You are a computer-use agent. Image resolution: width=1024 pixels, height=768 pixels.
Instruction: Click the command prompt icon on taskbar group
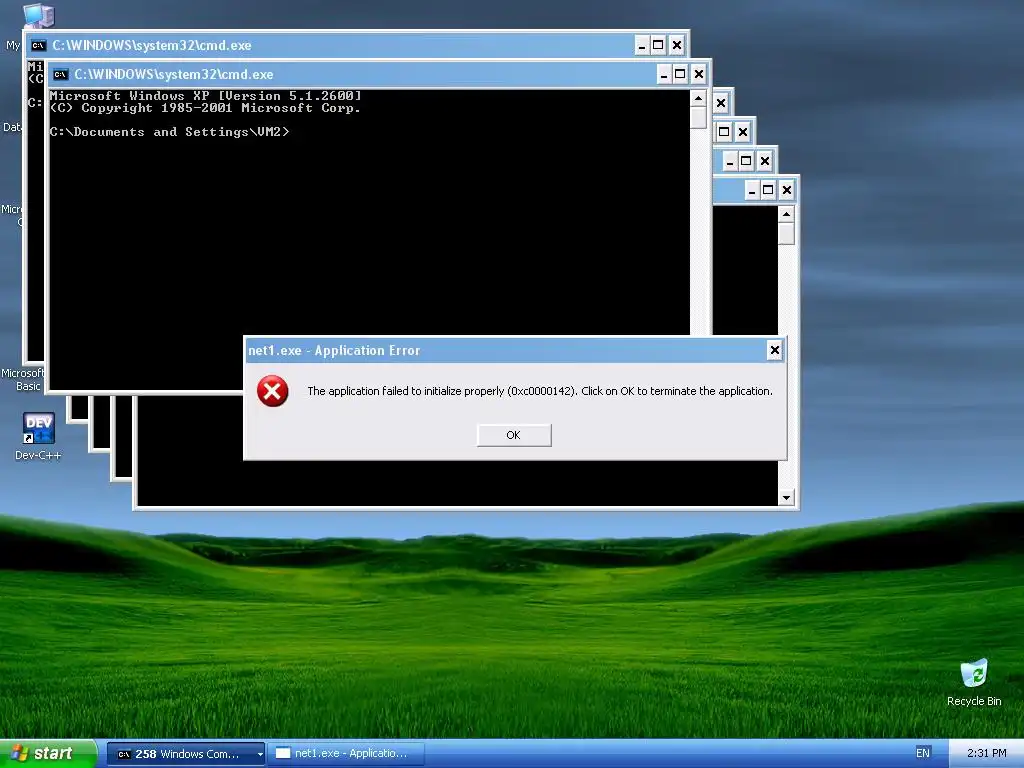click(124, 754)
